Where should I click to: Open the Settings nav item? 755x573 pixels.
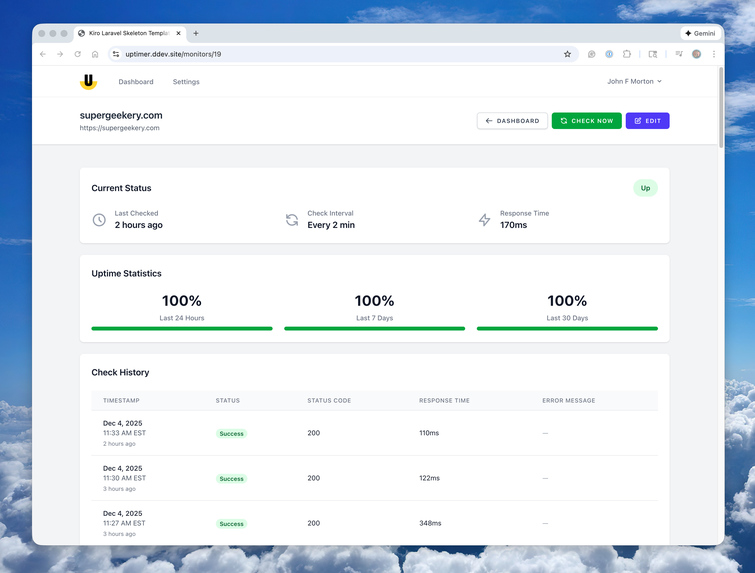pyautogui.click(x=186, y=82)
